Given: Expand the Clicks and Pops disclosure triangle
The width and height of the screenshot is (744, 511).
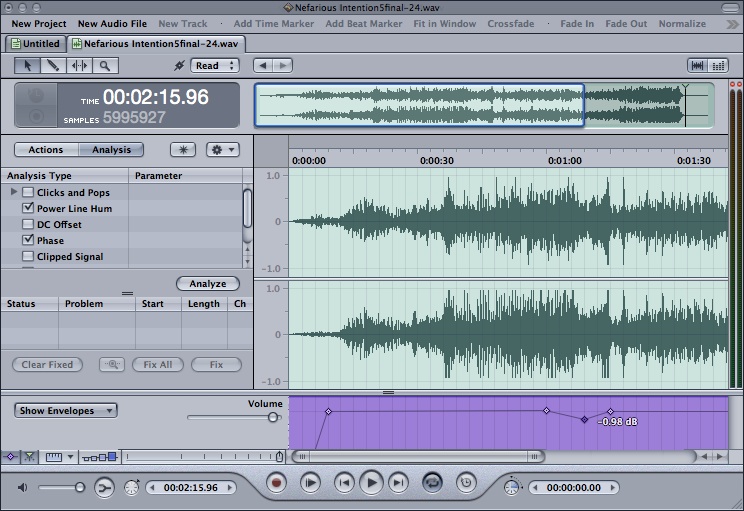Looking at the screenshot, I should pos(14,192).
